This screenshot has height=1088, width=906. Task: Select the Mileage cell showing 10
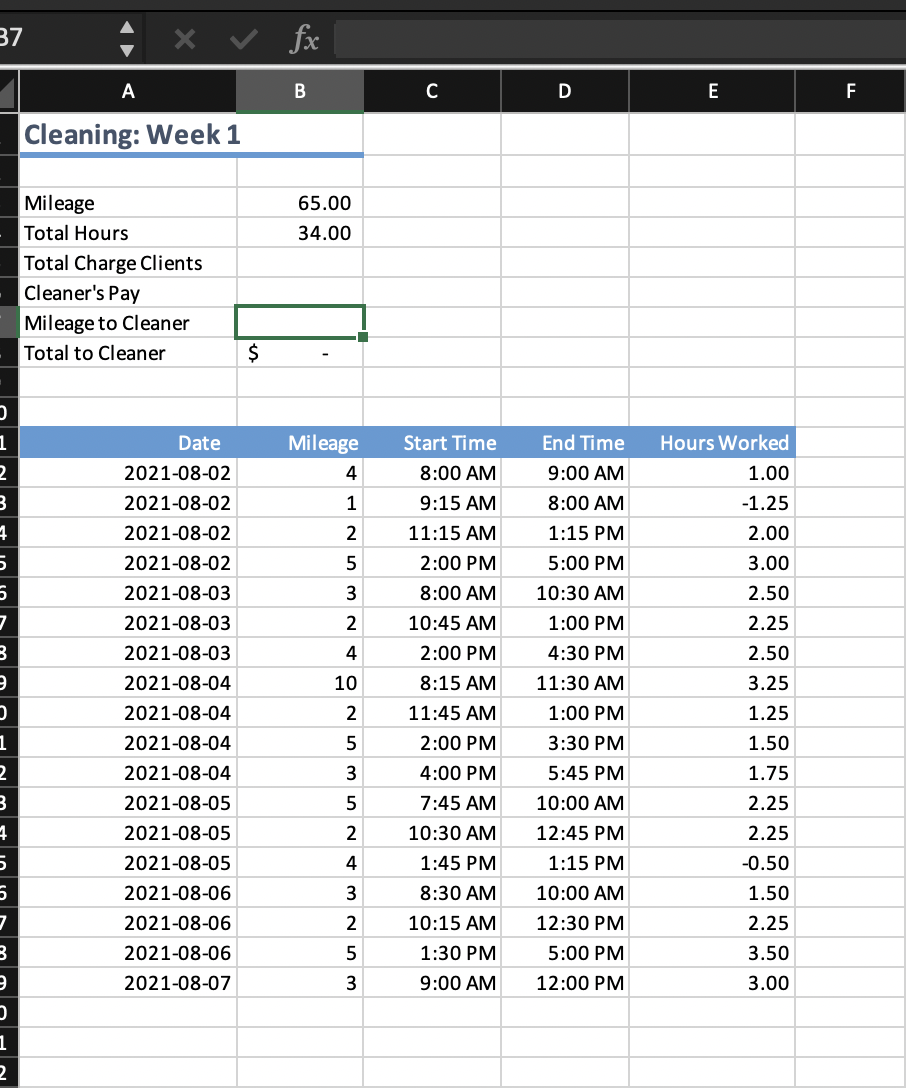pos(299,682)
